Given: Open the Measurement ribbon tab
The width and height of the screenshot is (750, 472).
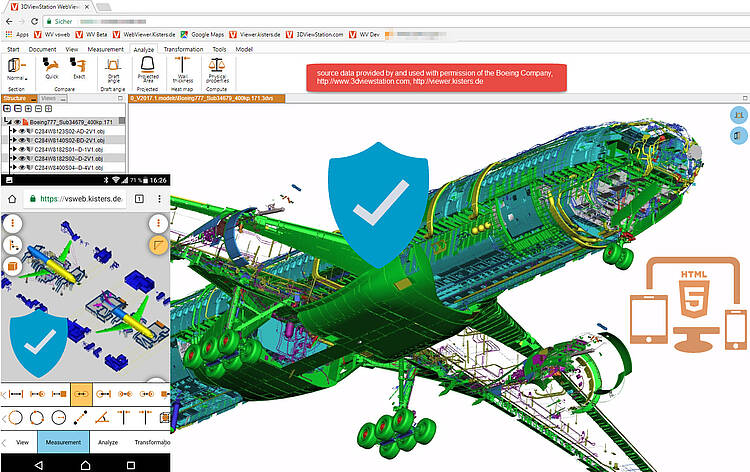Looking at the screenshot, I should point(106,49).
